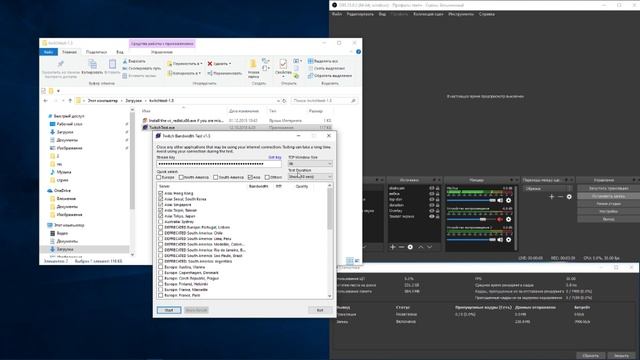
Task: Unmute the red muted speaker icon in mixer
Action: [x=500, y=220]
